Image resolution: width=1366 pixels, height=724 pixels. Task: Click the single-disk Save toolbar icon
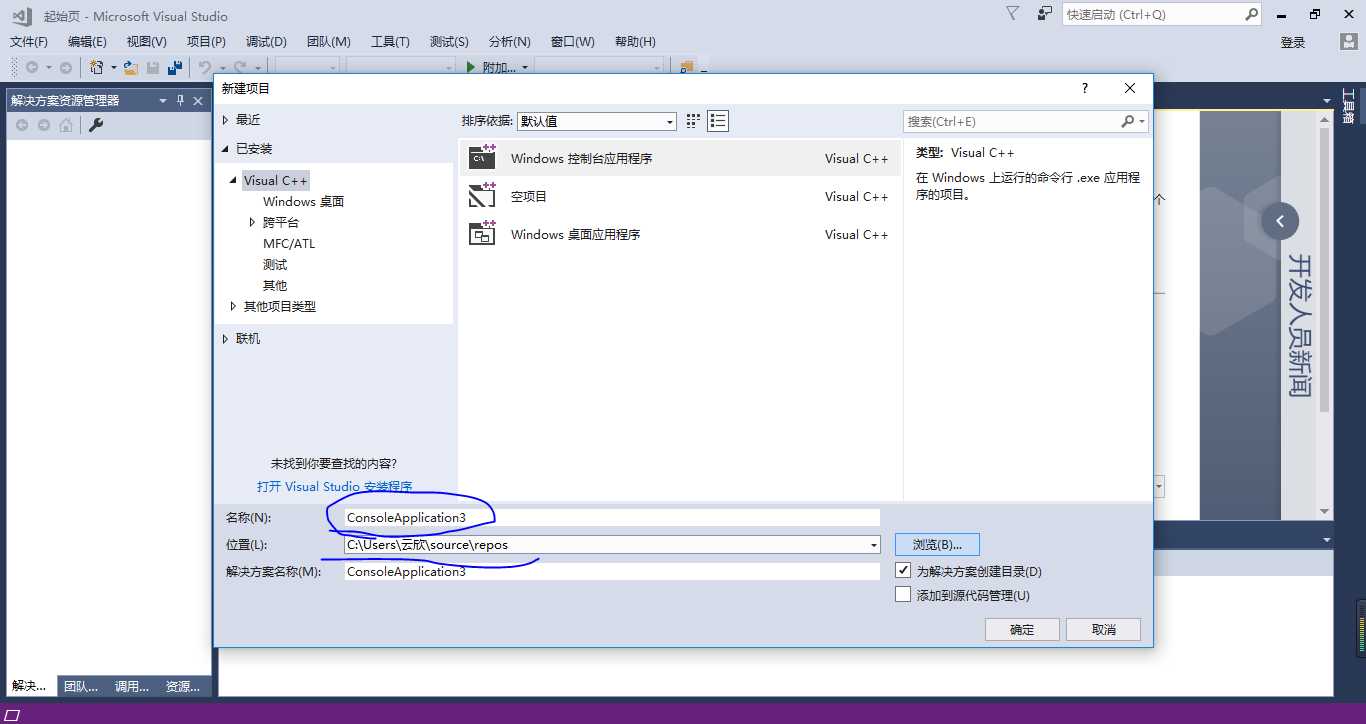(153, 68)
